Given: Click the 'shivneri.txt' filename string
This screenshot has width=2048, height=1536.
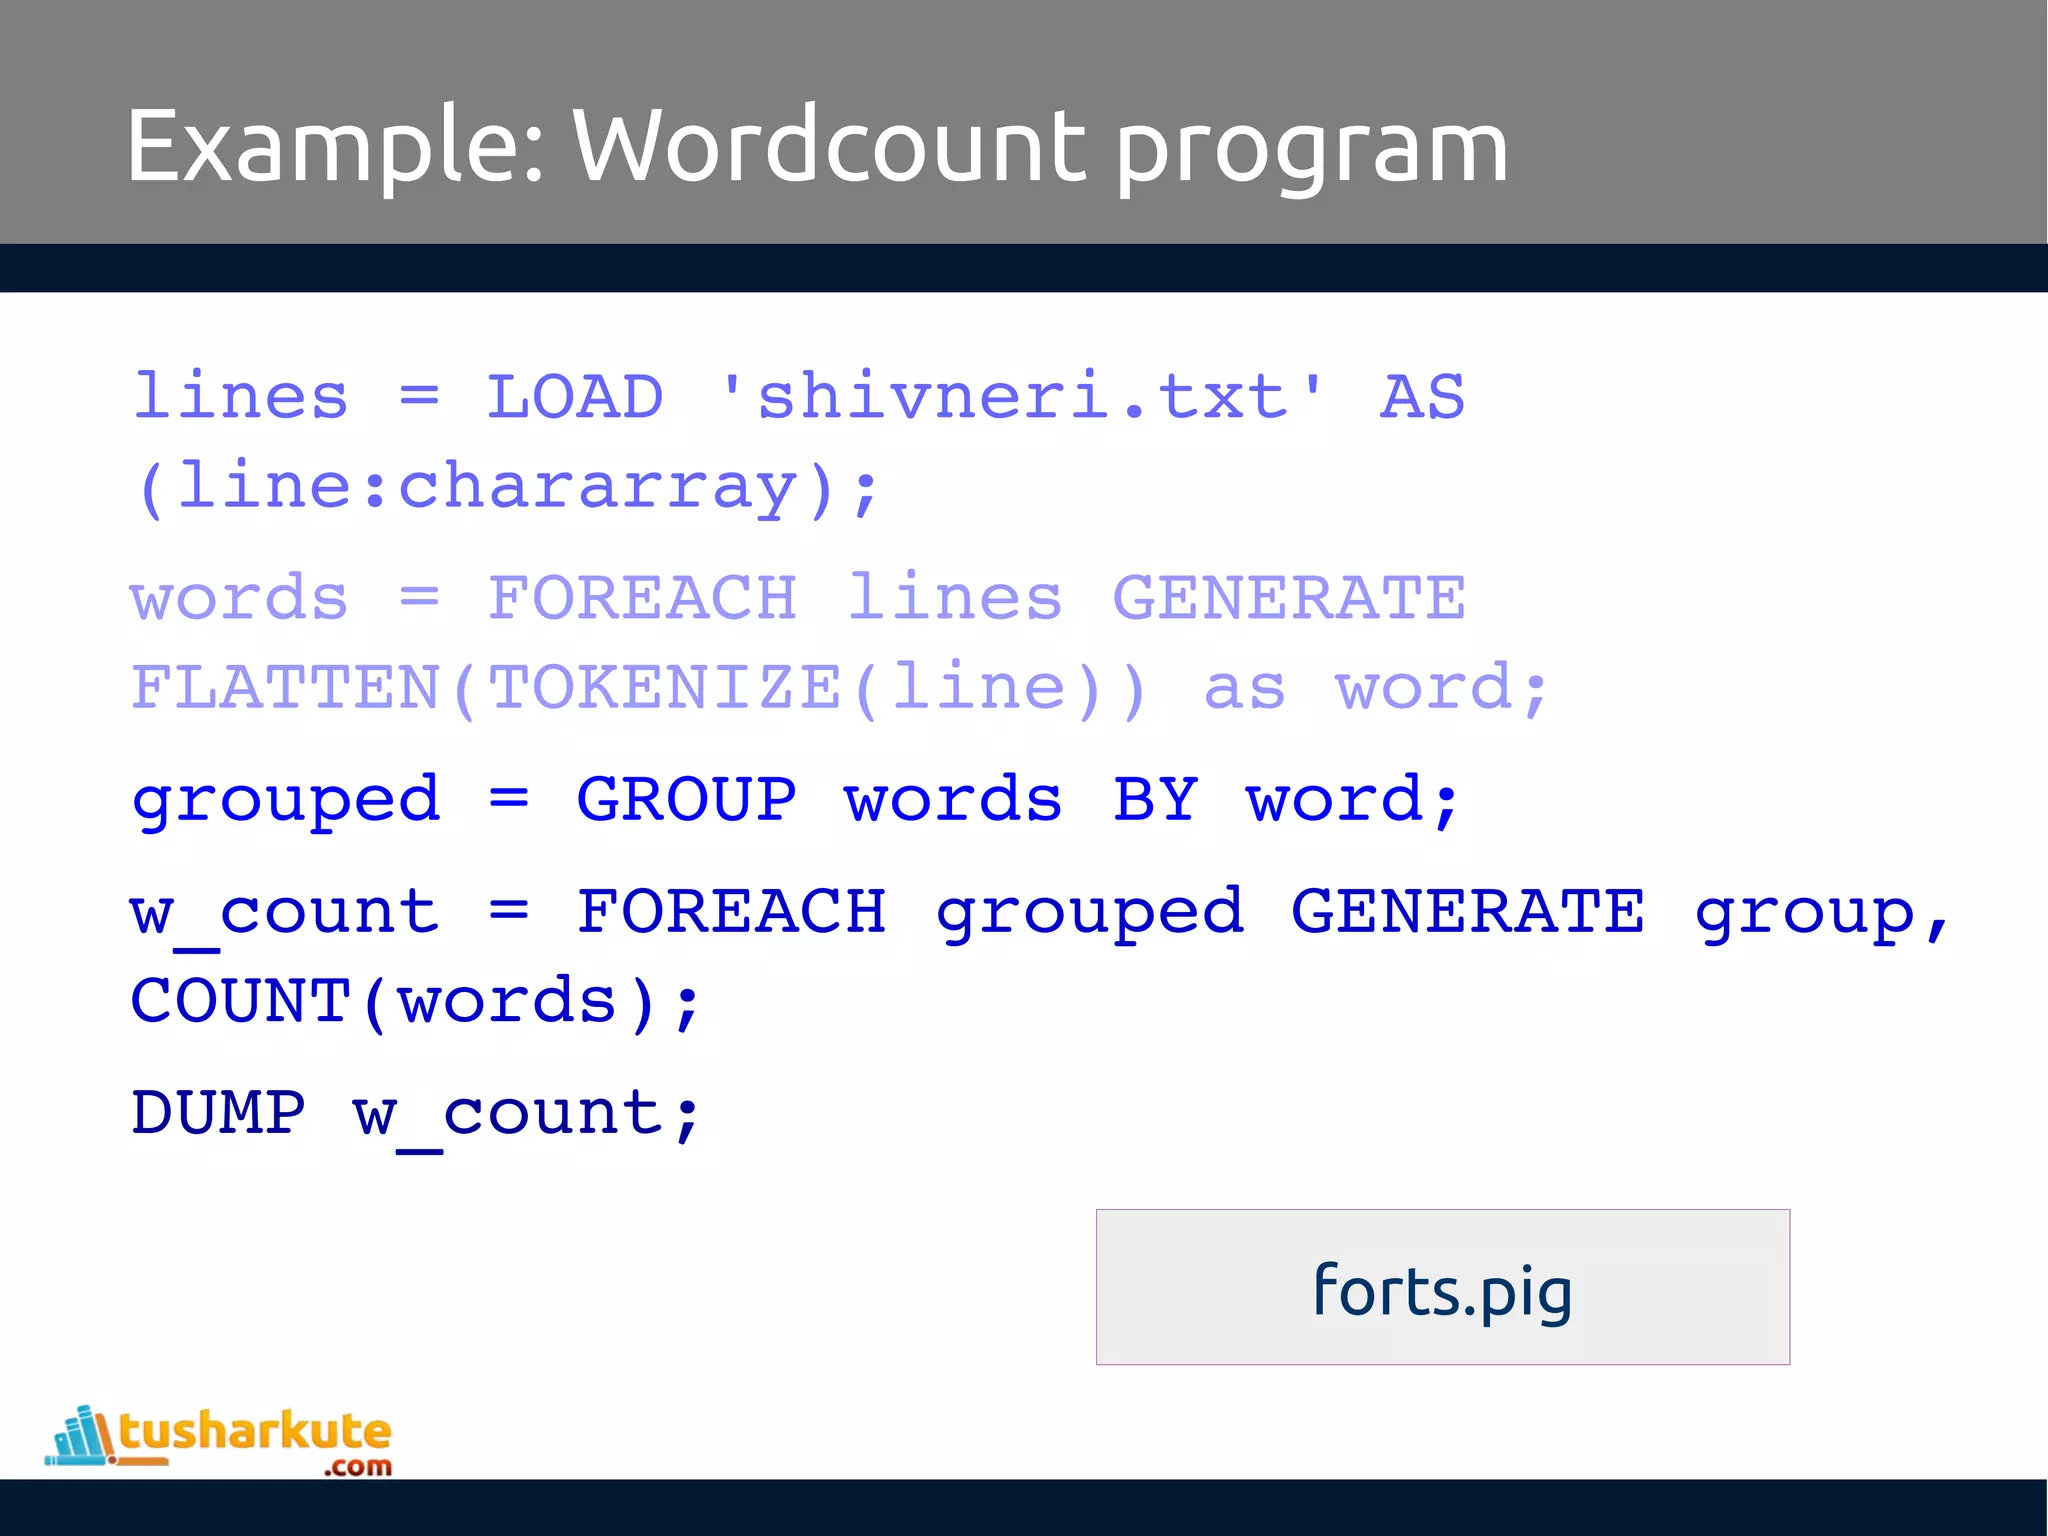Looking at the screenshot, I should [x=1022, y=397].
